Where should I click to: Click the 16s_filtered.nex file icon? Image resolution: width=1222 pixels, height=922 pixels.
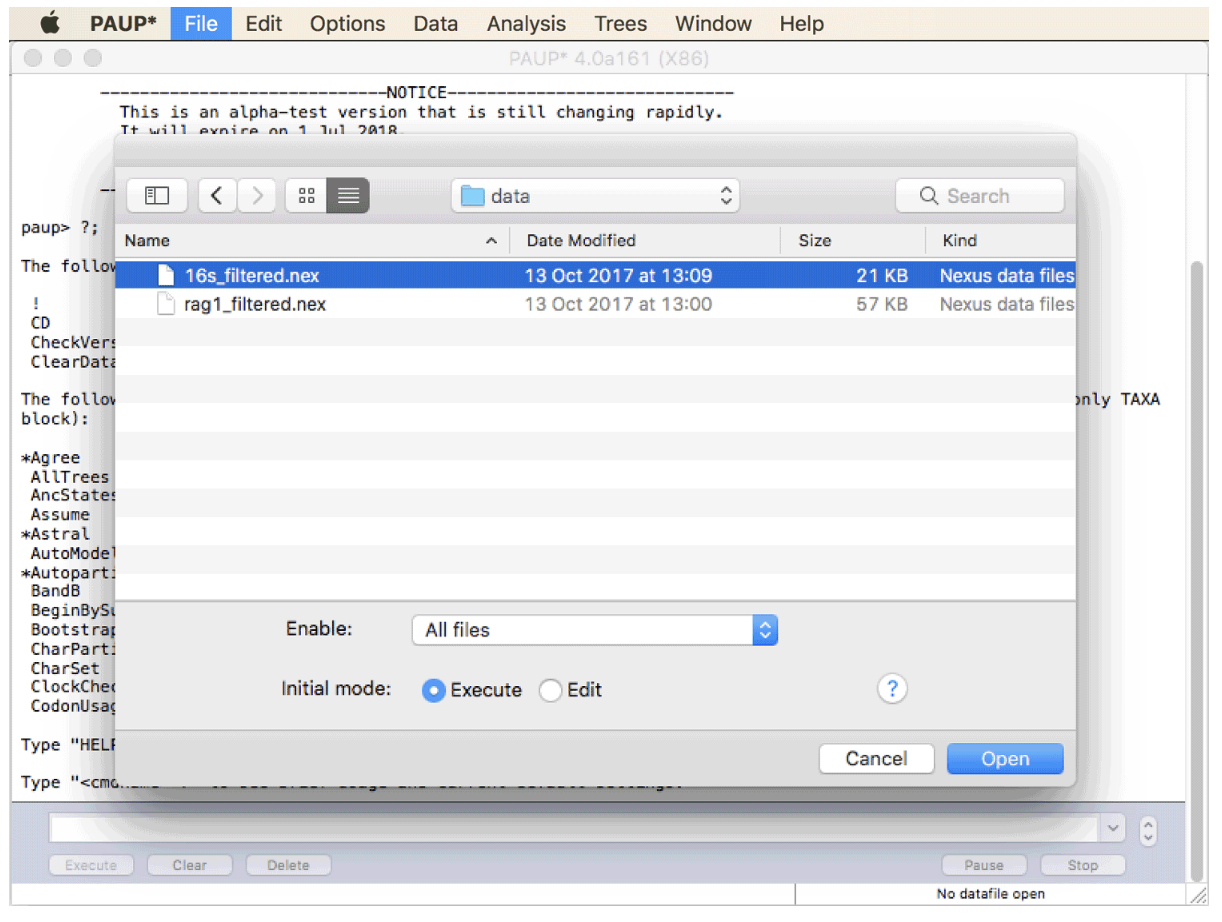point(166,275)
